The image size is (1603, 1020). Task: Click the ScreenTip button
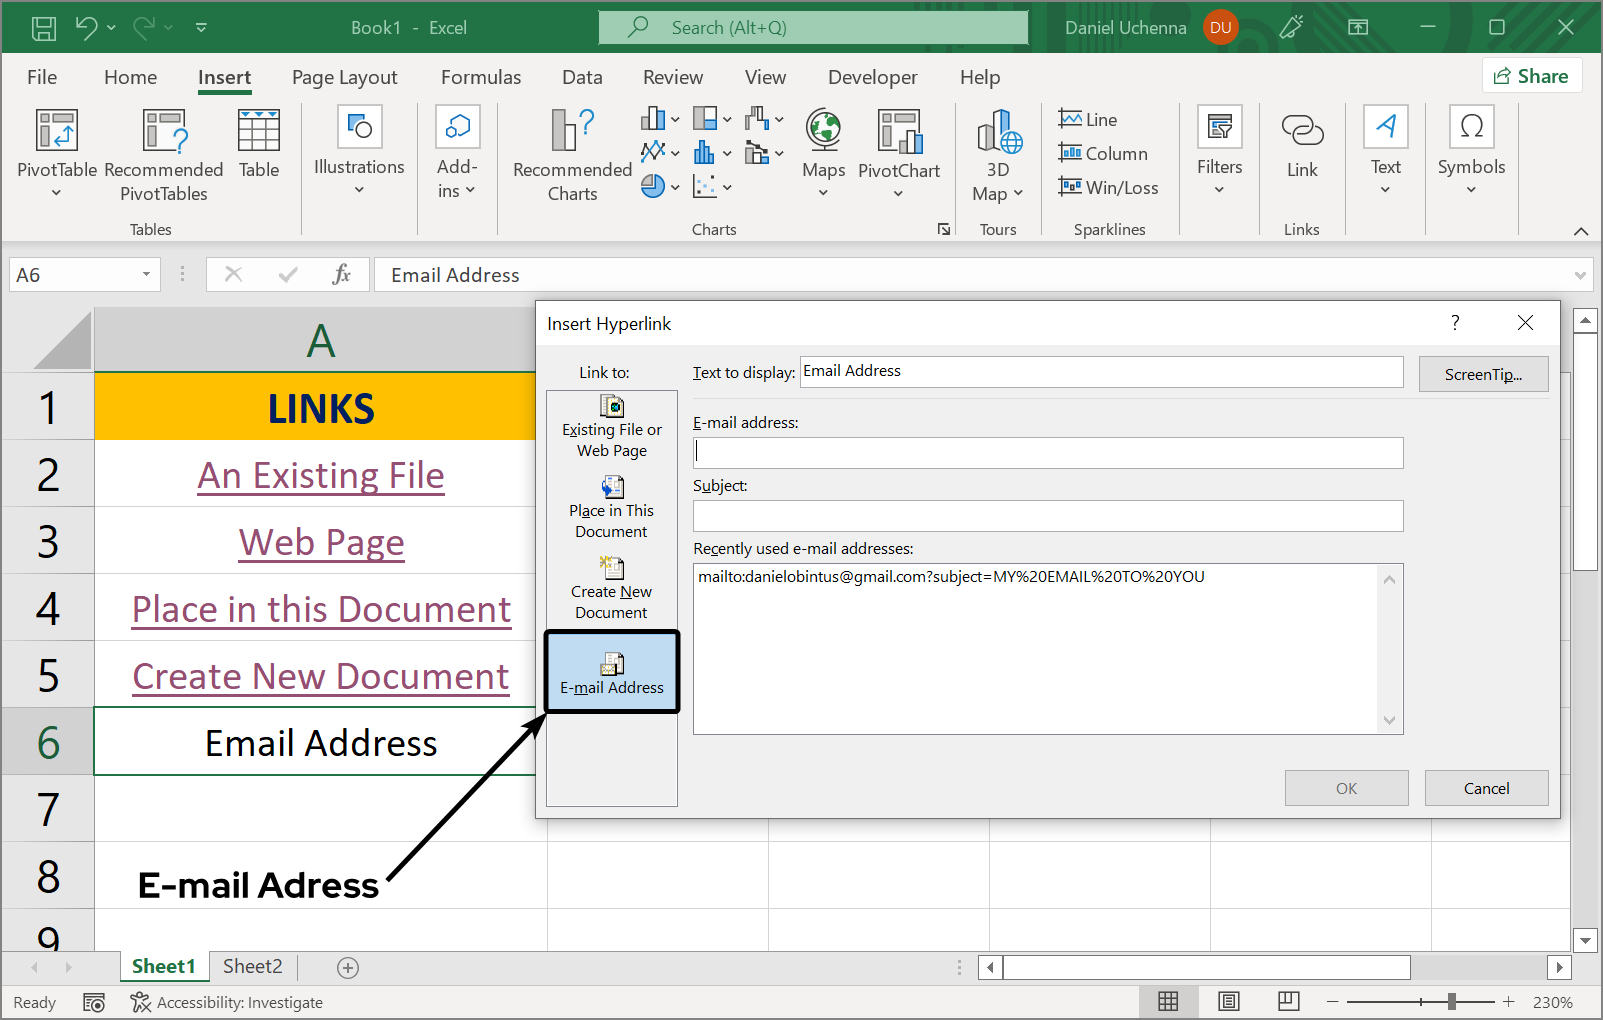(1483, 374)
